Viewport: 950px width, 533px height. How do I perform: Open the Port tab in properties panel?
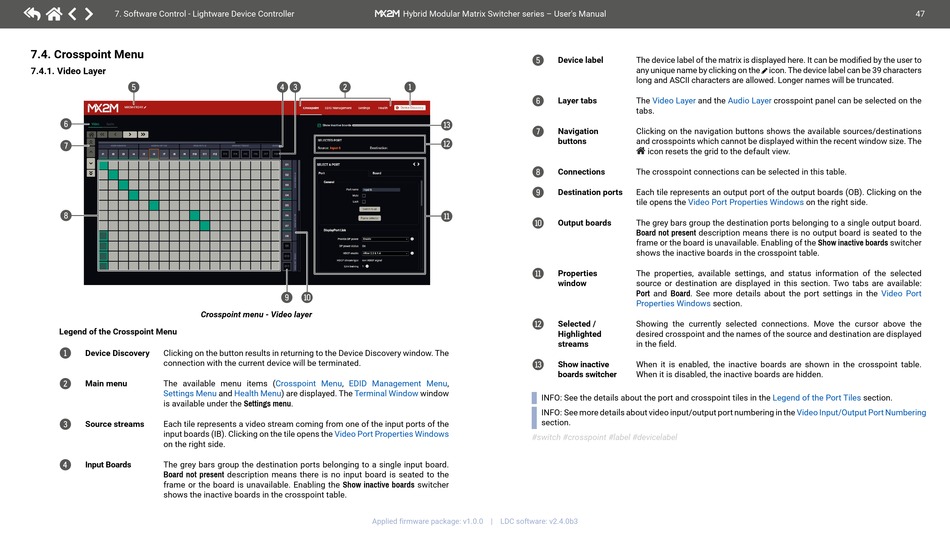(322, 173)
